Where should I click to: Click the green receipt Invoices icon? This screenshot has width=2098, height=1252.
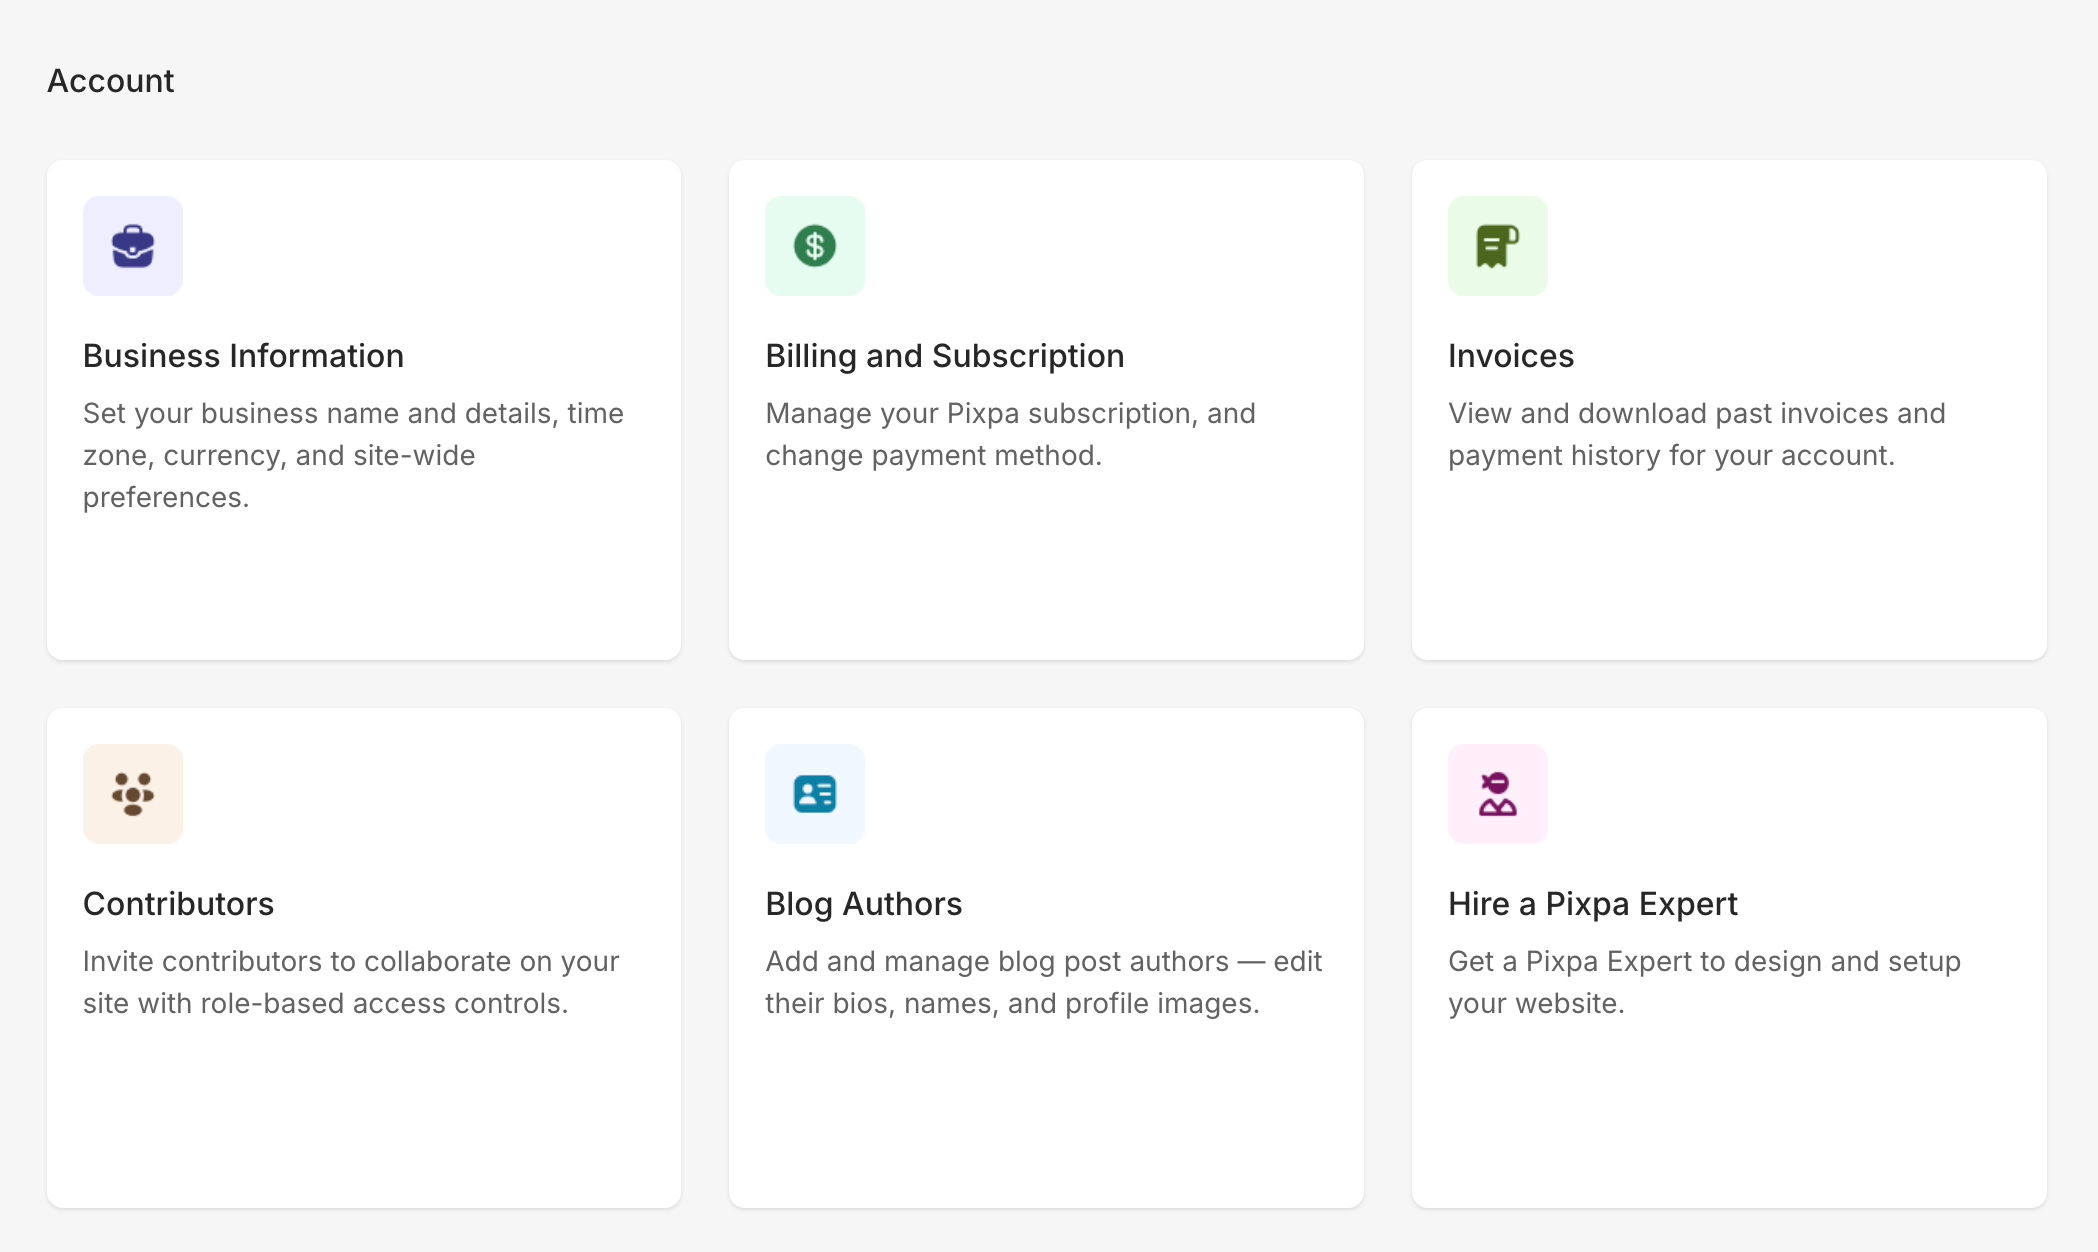(x=1497, y=246)
